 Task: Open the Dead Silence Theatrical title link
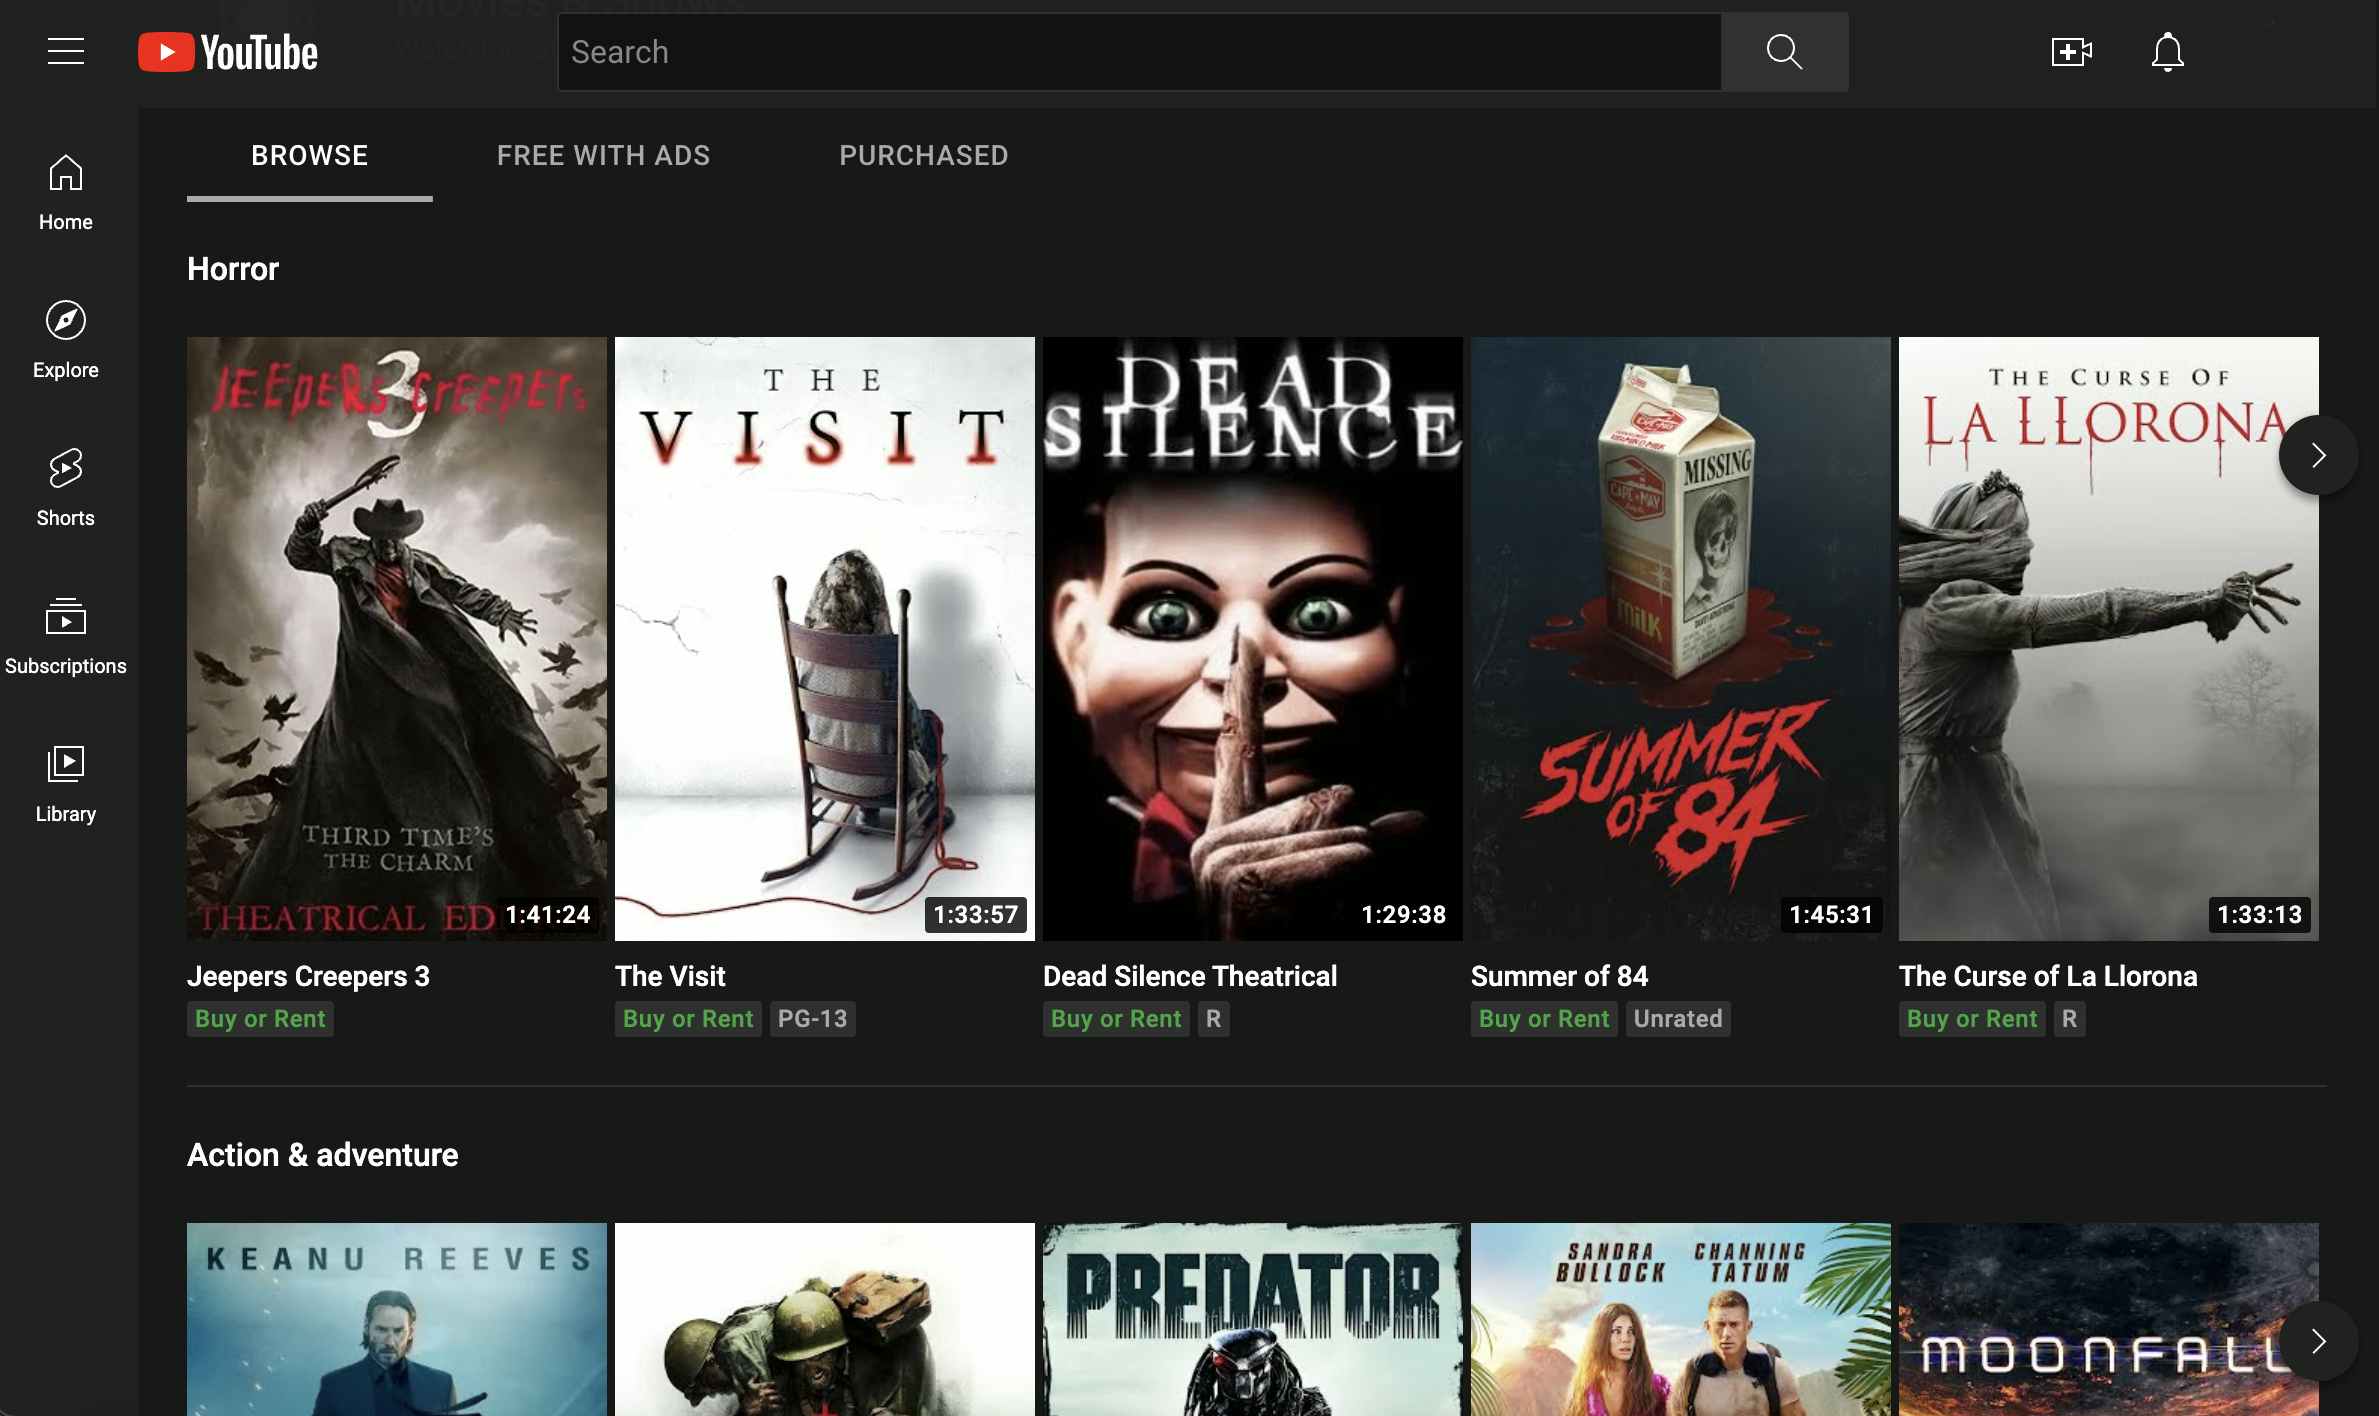point(1189,976)
